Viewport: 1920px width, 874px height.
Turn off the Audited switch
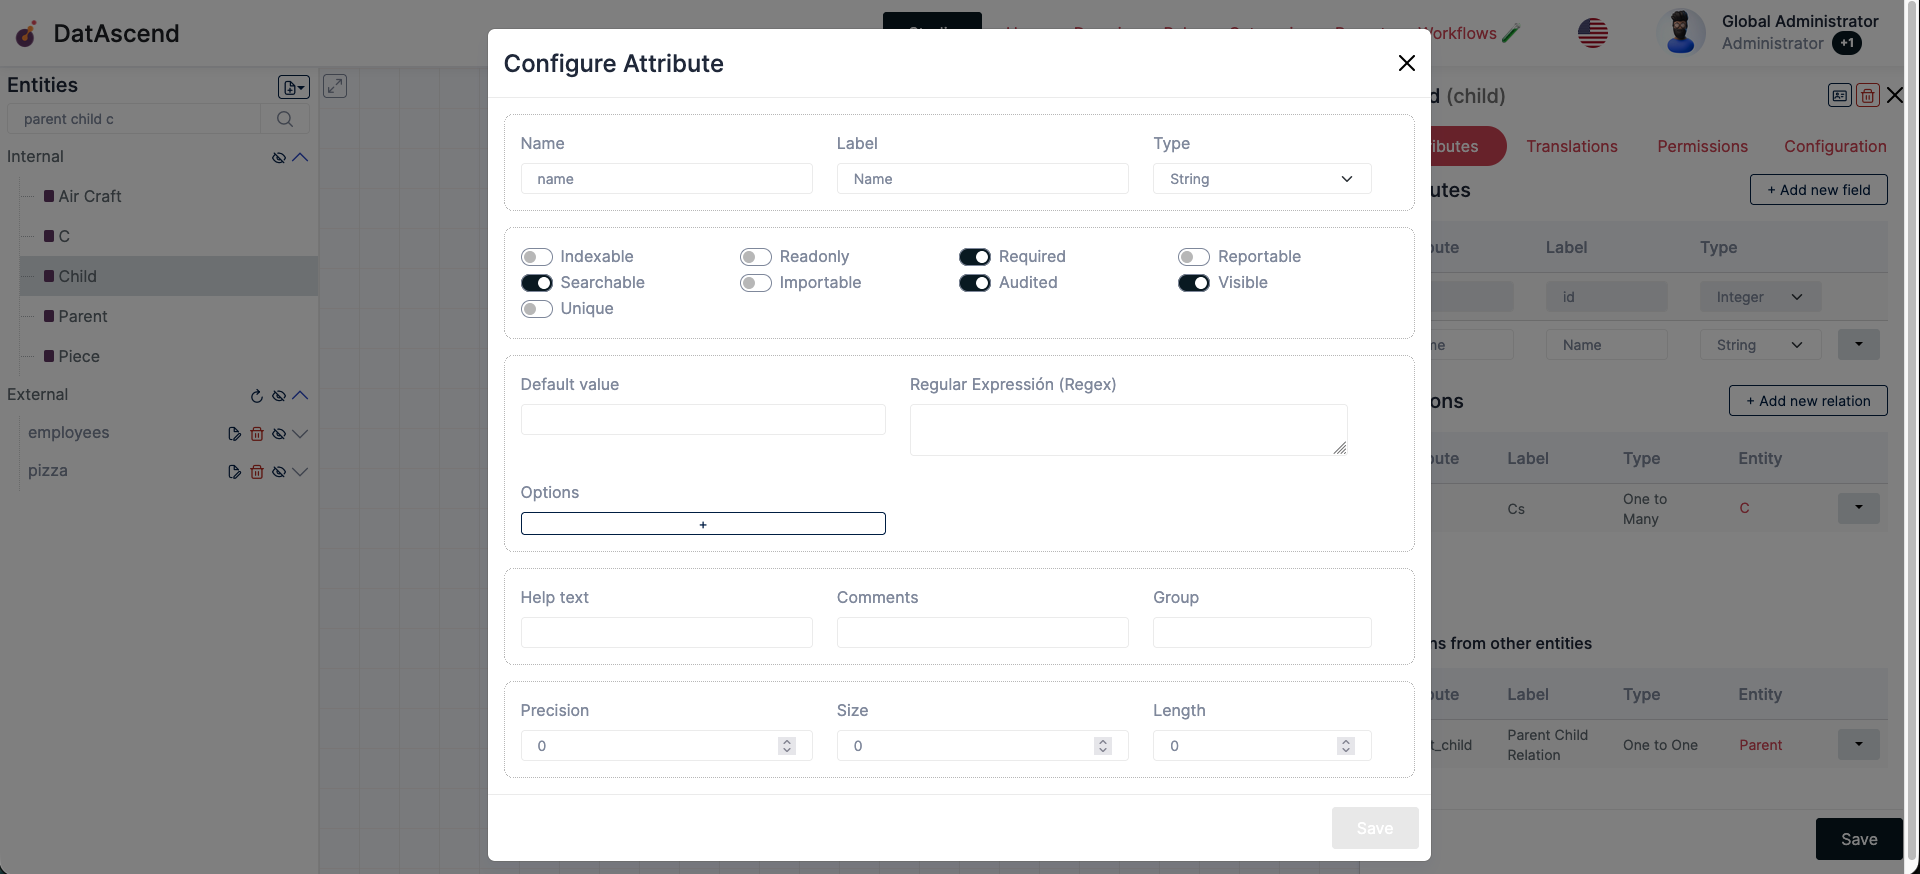click(x=974, y=283)
